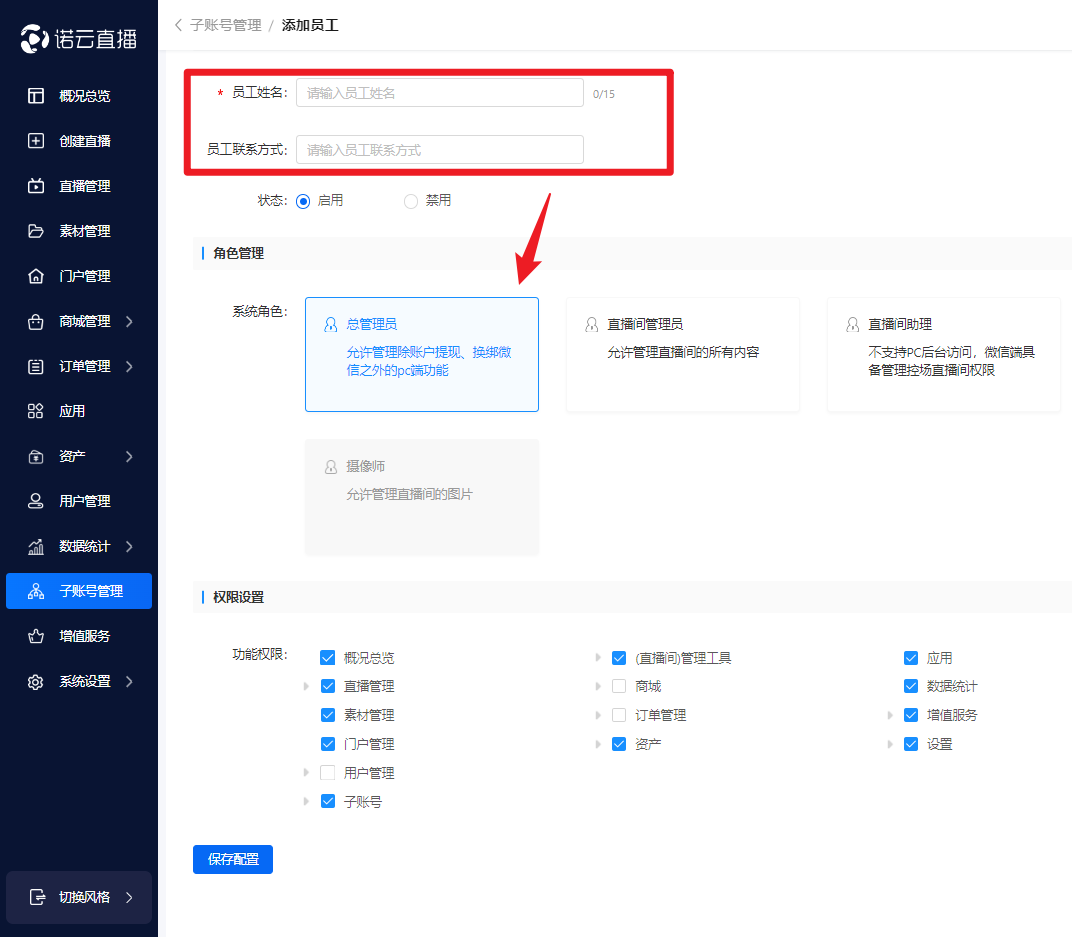Click the 门户管理 home icon
This screenshot has width=1072, height=937.
(36, 276)
